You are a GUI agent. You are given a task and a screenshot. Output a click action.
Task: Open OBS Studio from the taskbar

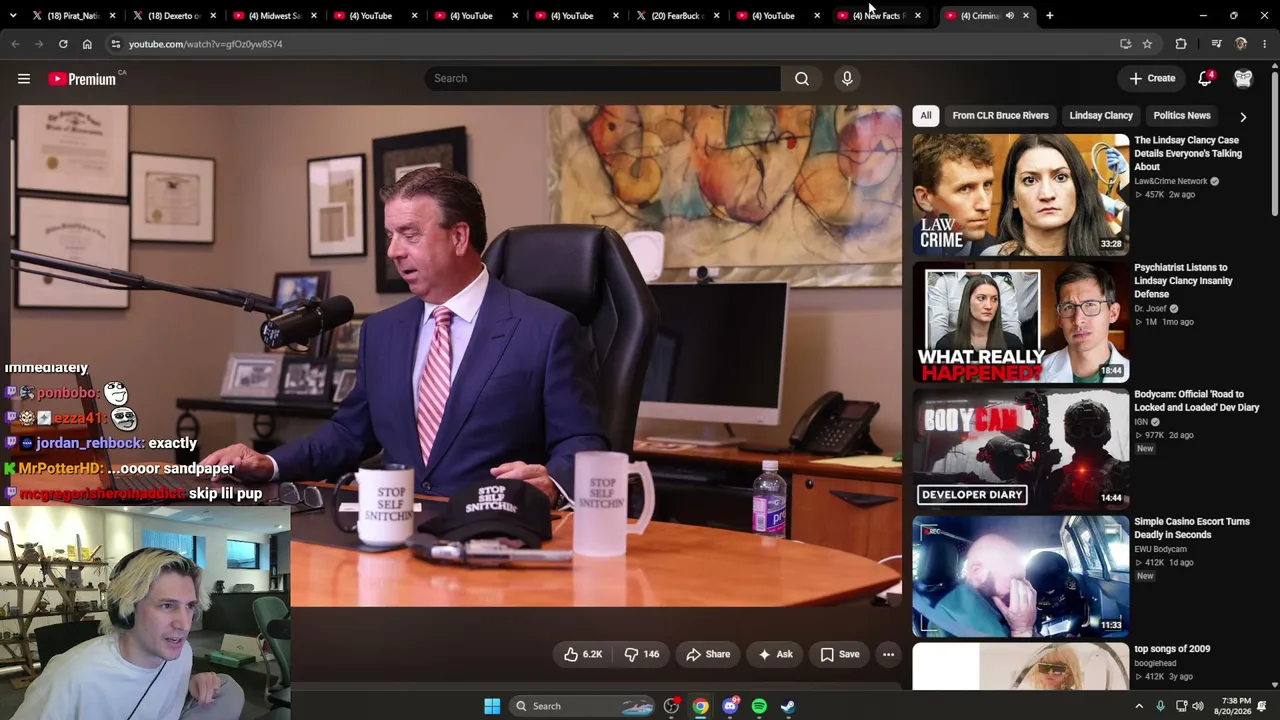pyautogui.click(x=671, y=706)
